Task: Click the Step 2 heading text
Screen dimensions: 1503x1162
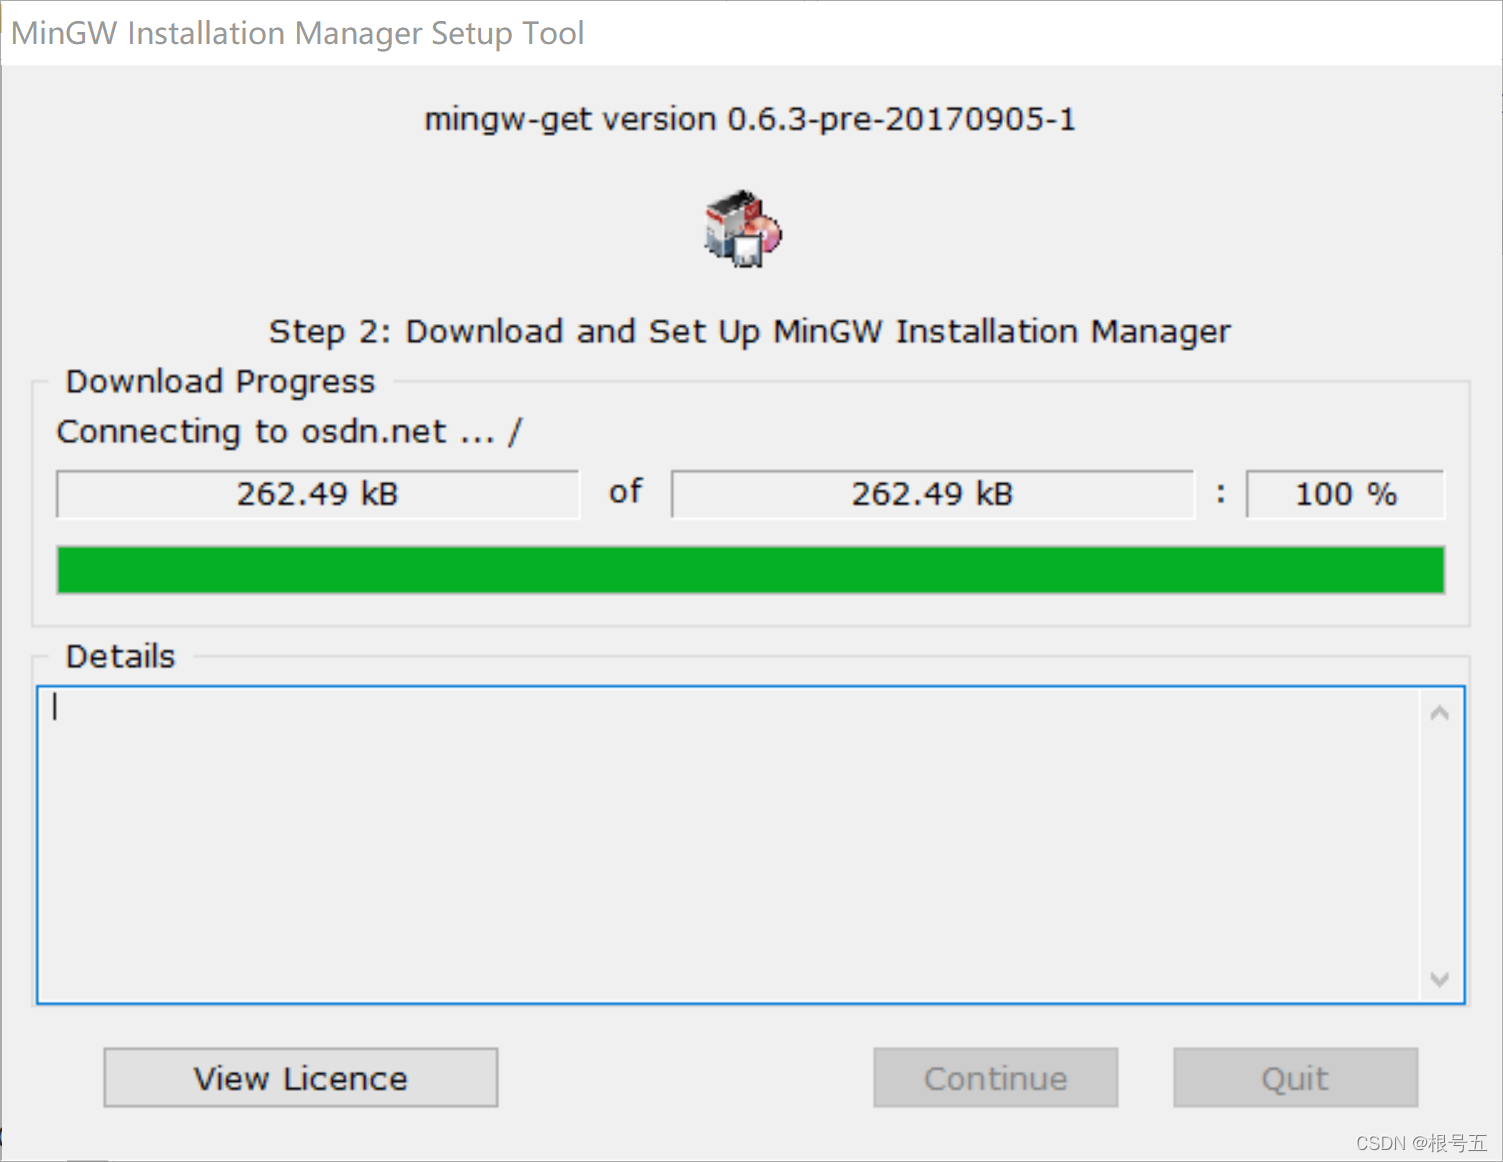Action: pyautogui.click(x=750, y=331)
